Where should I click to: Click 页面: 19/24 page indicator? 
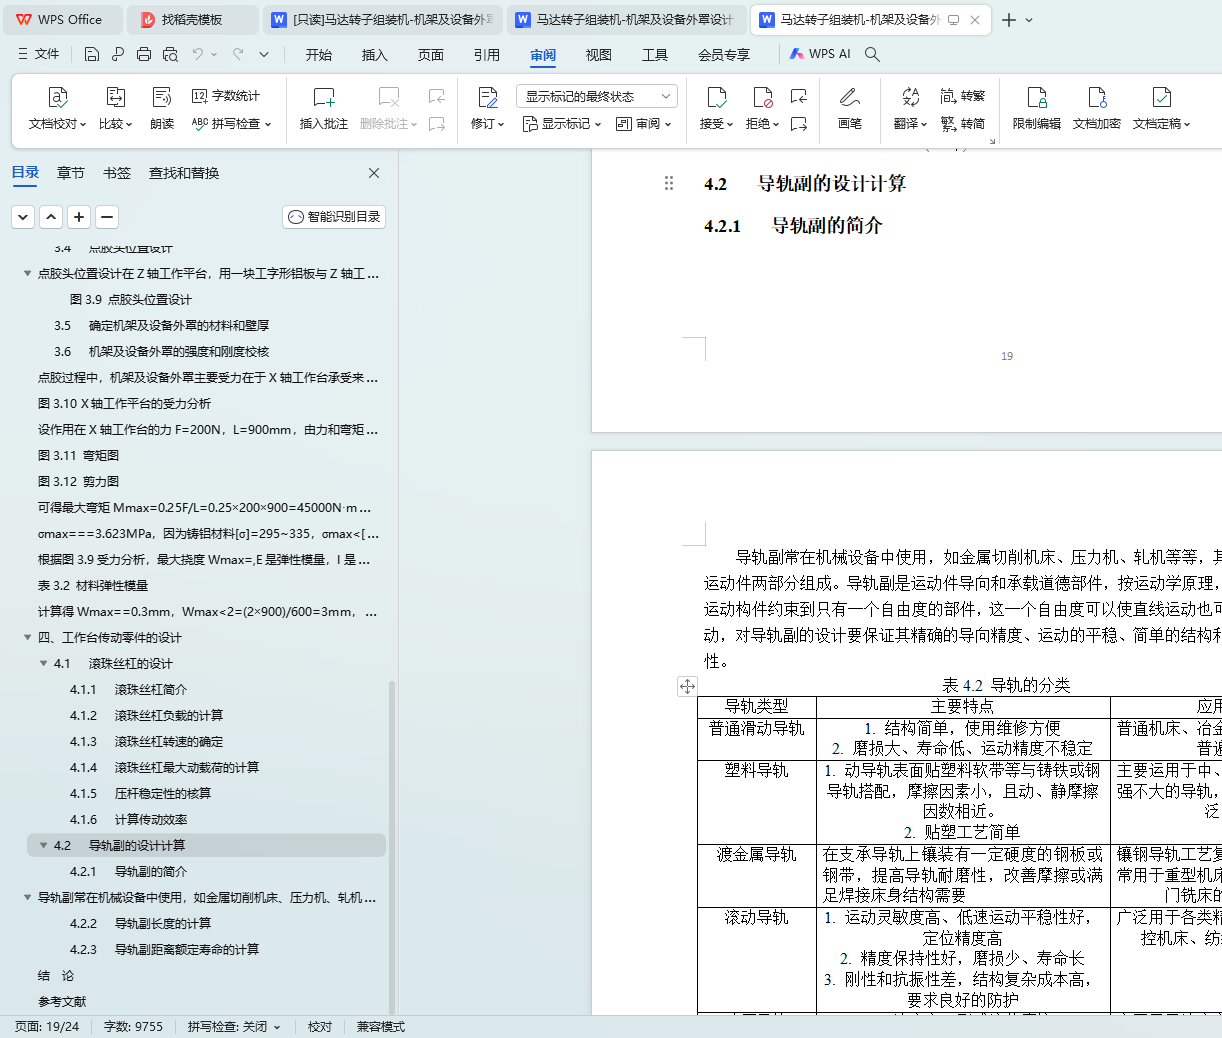tap(47, 1027)
